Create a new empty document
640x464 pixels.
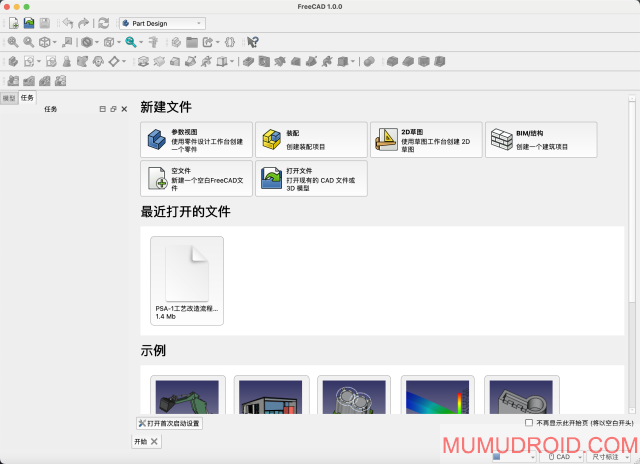click(x=13, y=23)
